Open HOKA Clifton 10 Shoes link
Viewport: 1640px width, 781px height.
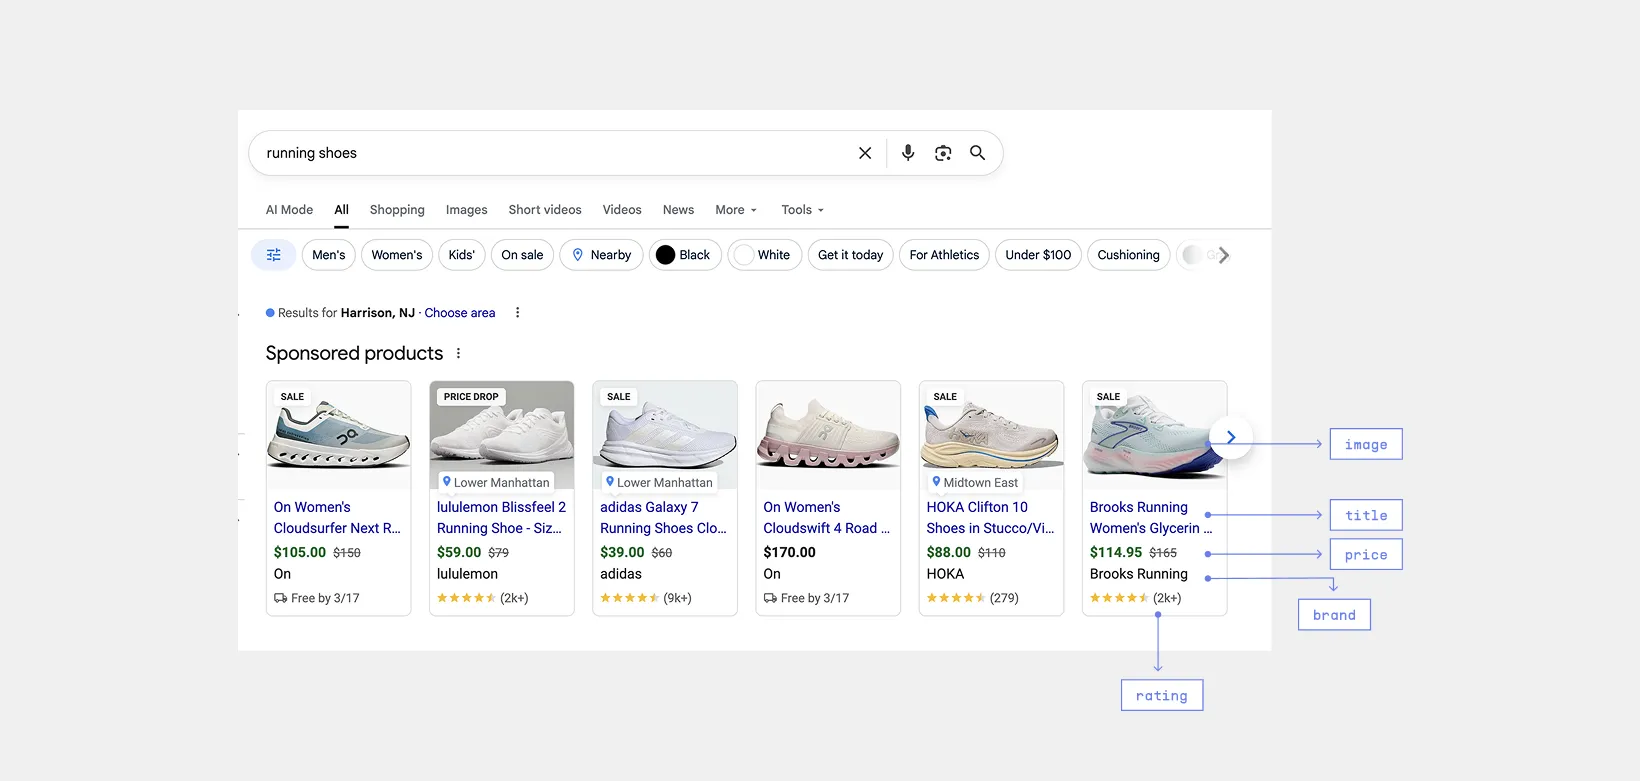tap(990, 518)
